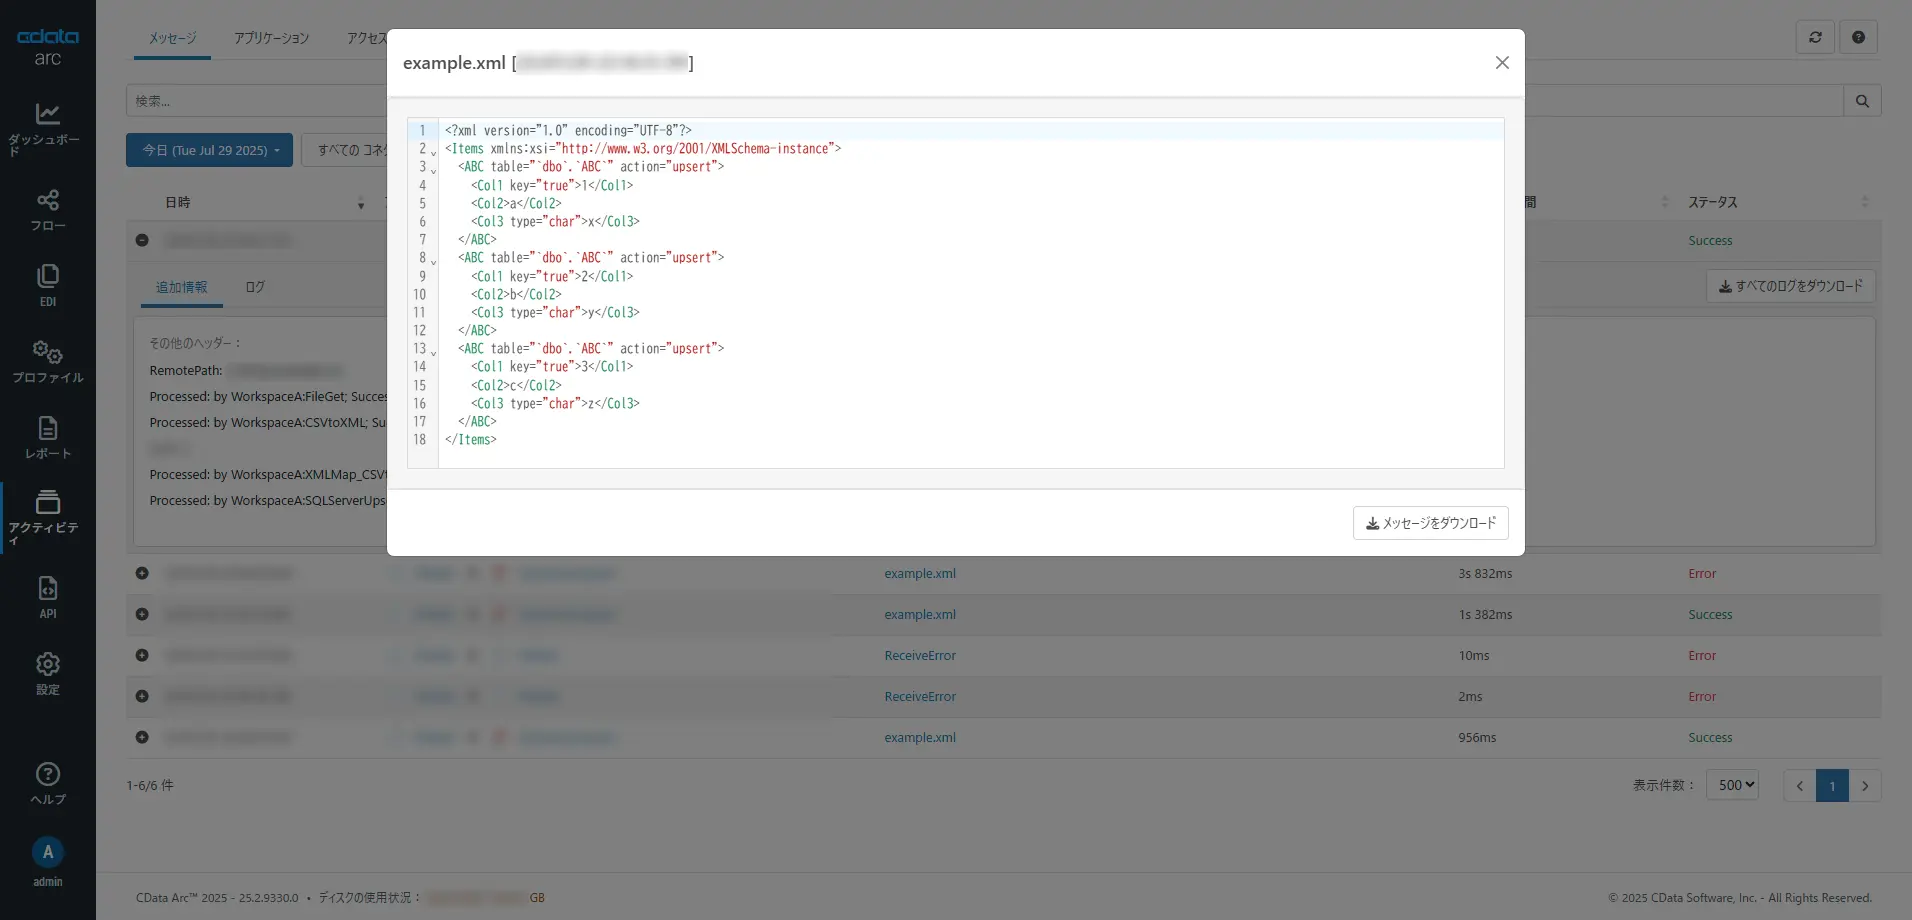Click the 'Success' status in 956ms row

1710,738
